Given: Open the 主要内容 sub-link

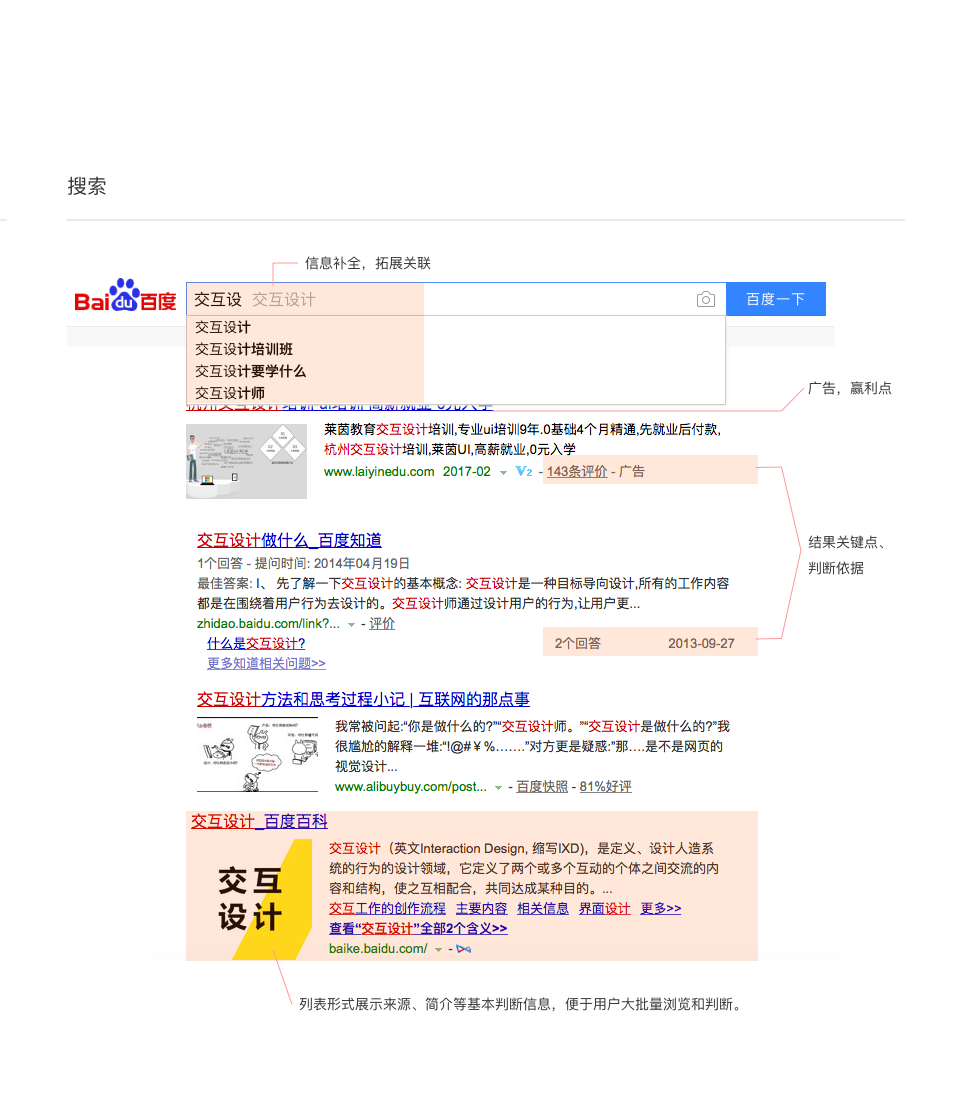Looking at the screenshot, I should point(481,909).
